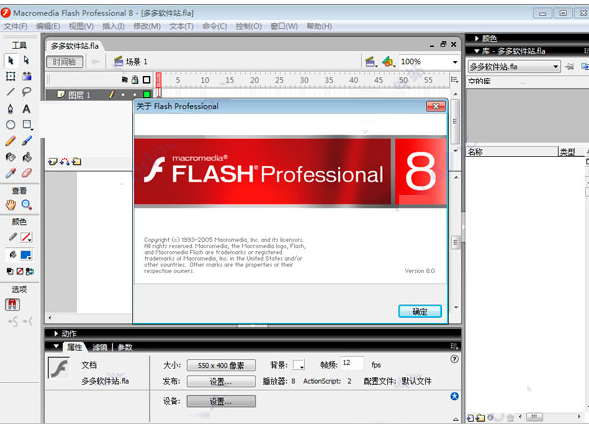Select the Text tool
Image resolution: width=589 pixels, height=424 pixels.
(26, 109)
